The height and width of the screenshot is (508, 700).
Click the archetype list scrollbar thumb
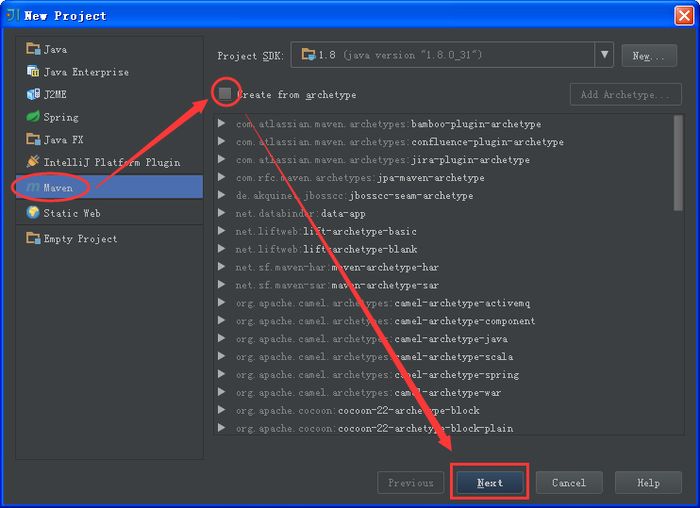tap(678, 163)
